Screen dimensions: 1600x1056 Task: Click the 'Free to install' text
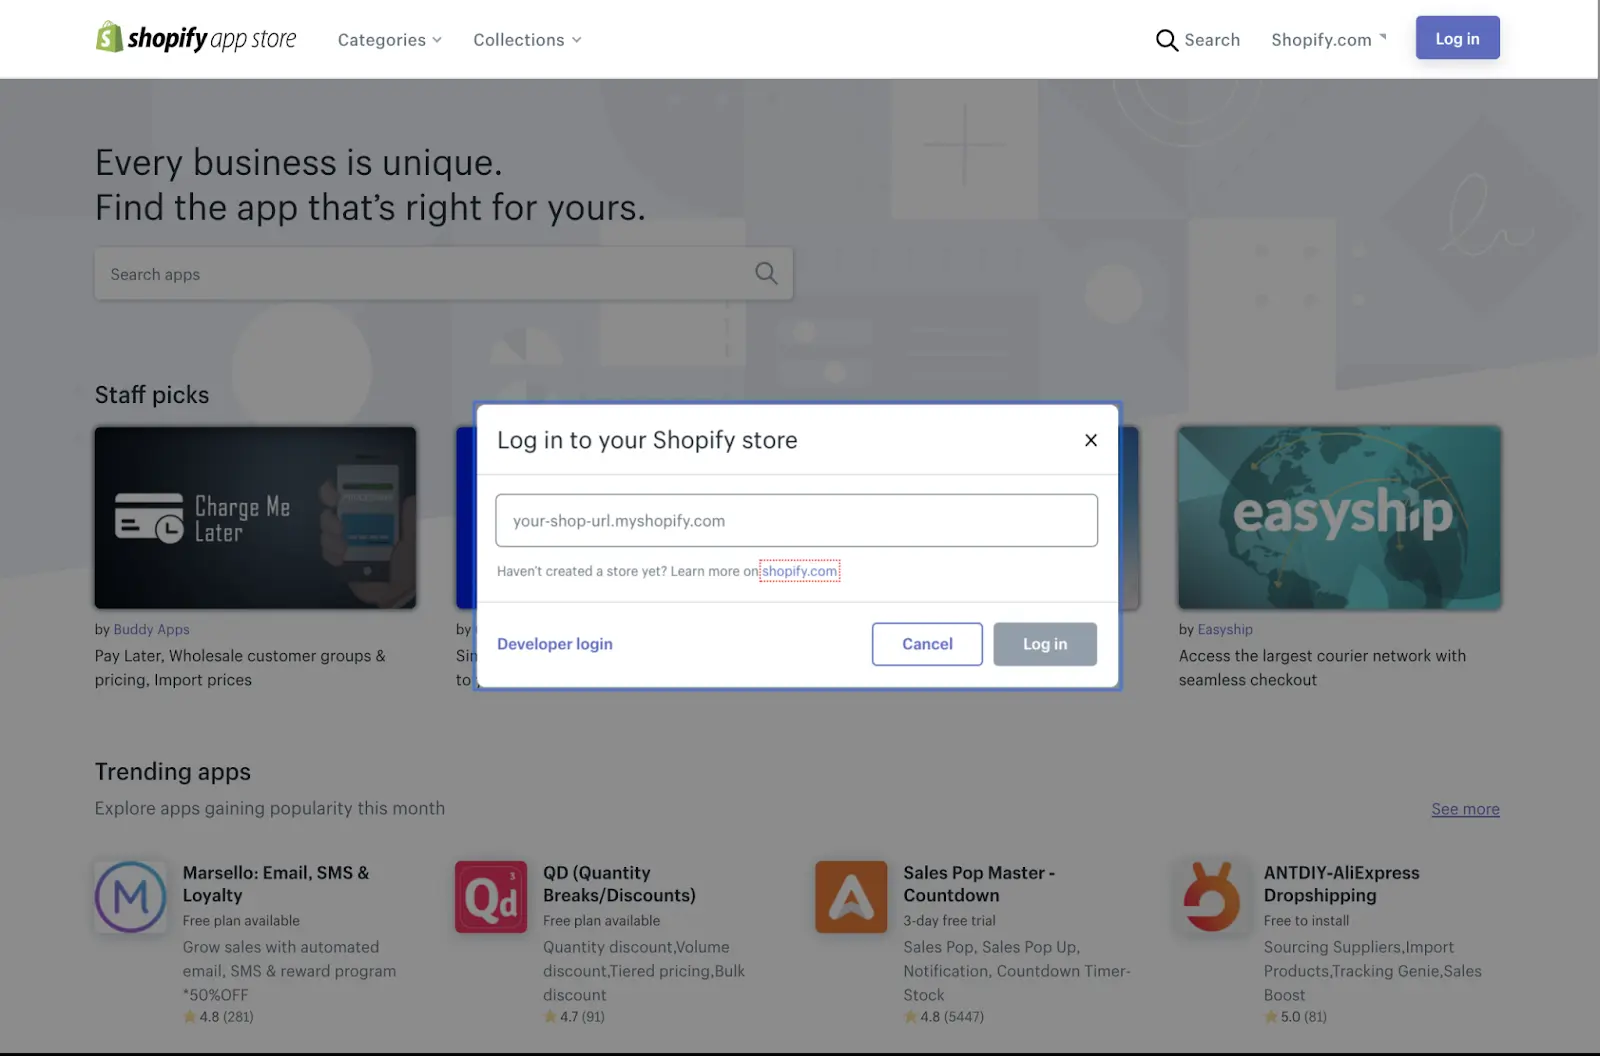click(1306, 921)
